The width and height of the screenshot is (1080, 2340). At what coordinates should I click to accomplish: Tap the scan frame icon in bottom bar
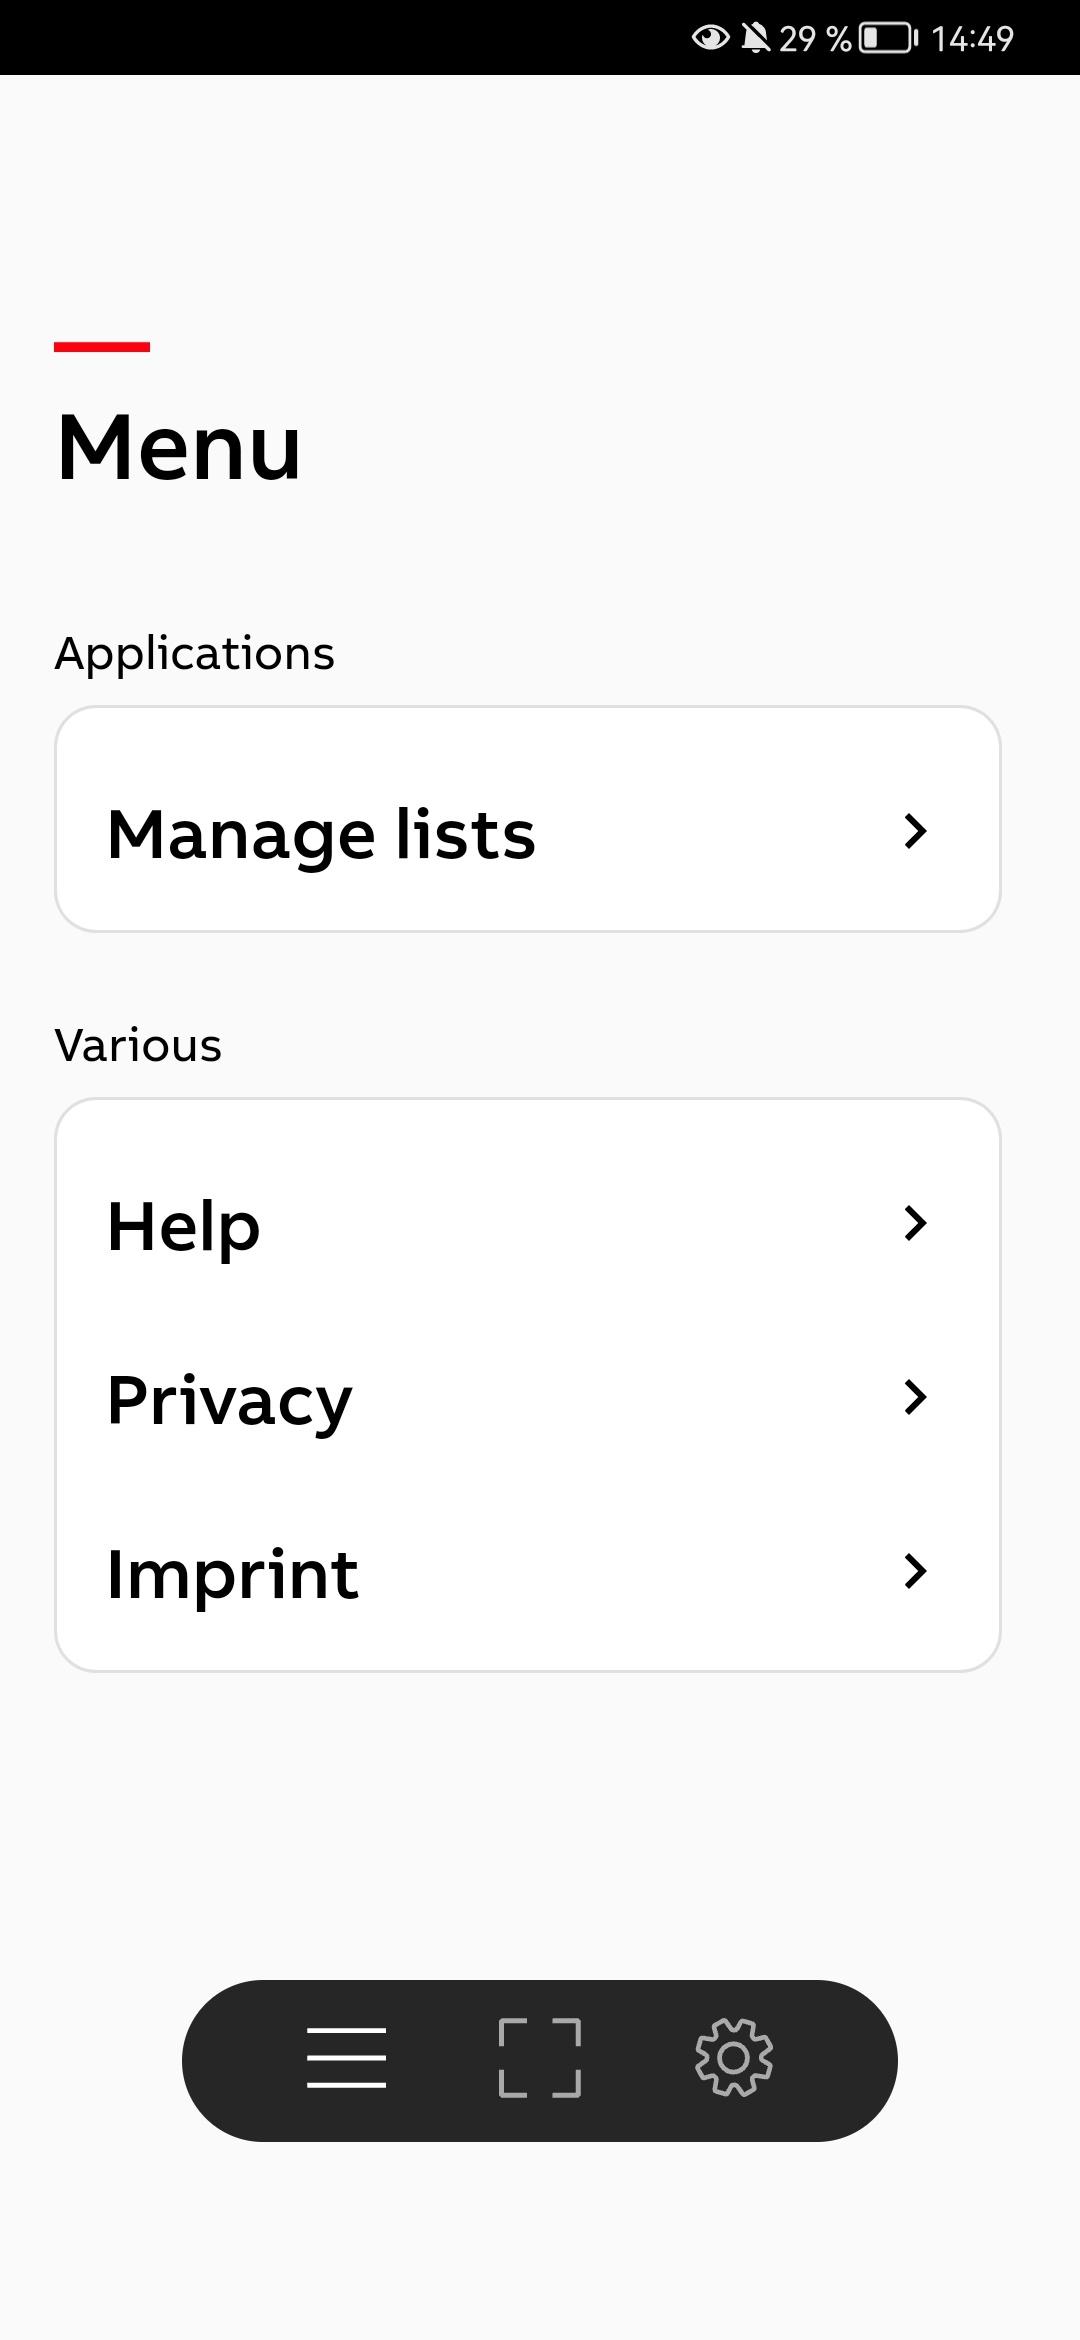[x=540, y=2058]
